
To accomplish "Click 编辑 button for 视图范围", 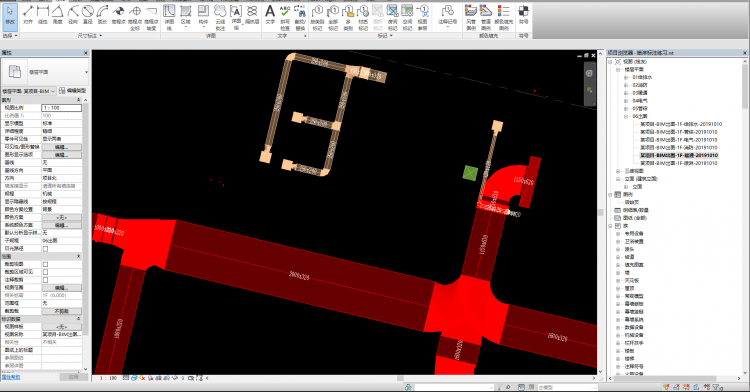I will pos(61,288).
